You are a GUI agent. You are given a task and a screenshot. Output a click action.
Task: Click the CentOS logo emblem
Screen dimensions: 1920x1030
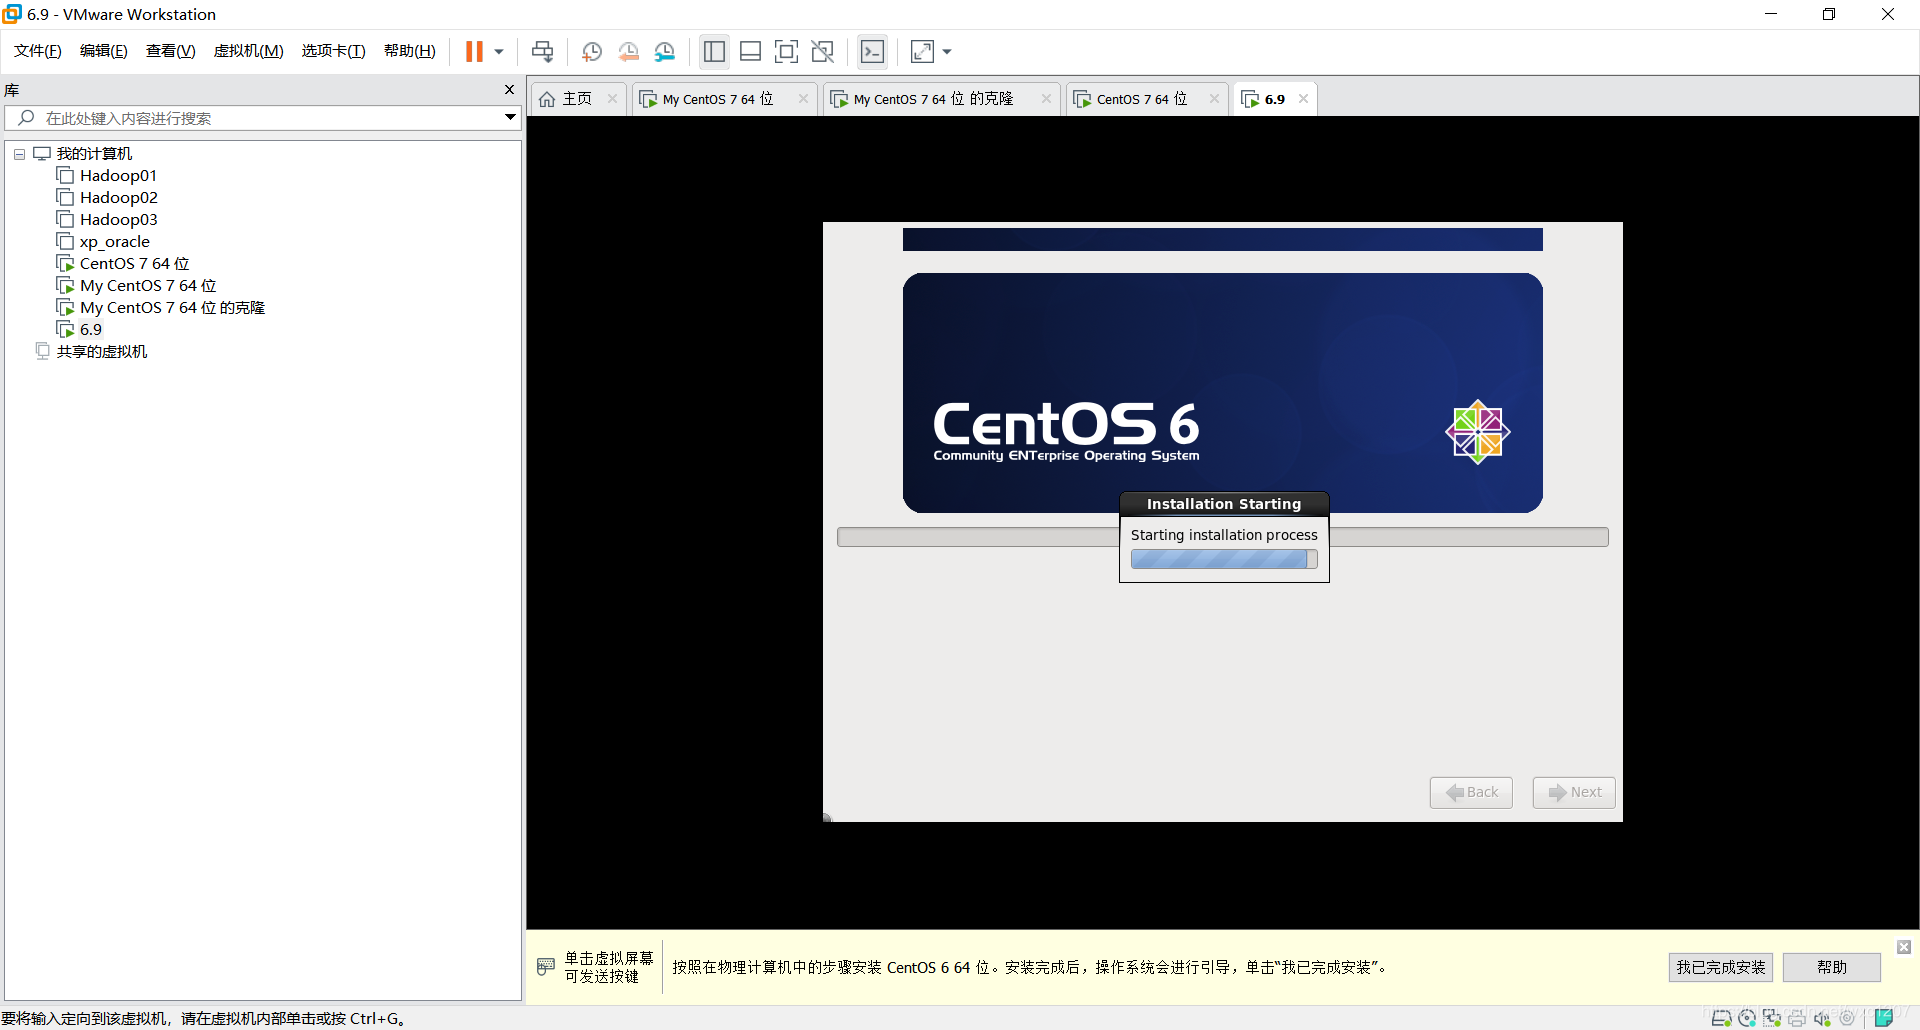(1477, 432)
